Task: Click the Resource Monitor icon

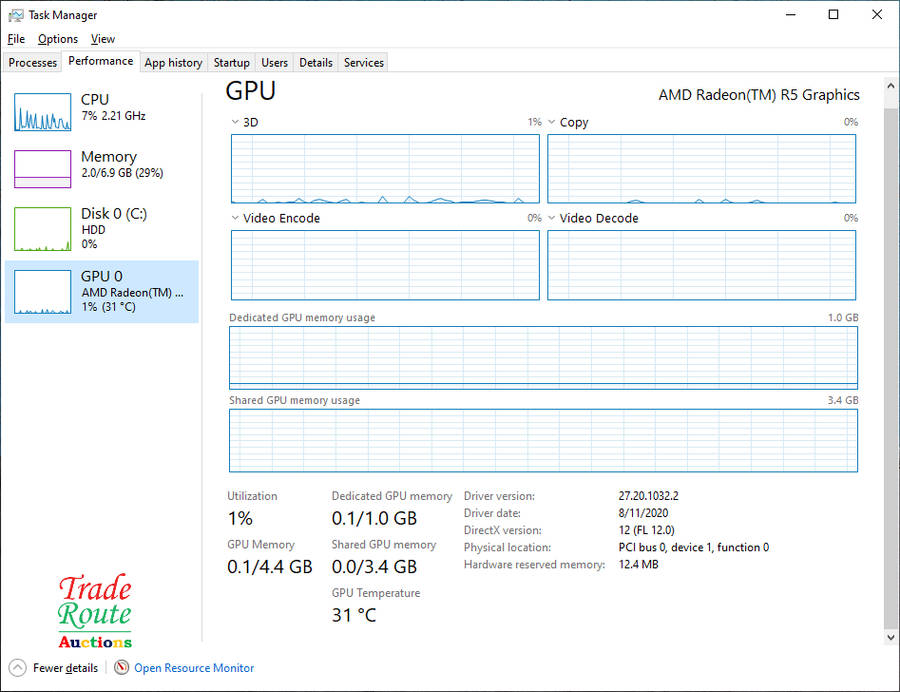Action: click(x=121, y=667)
